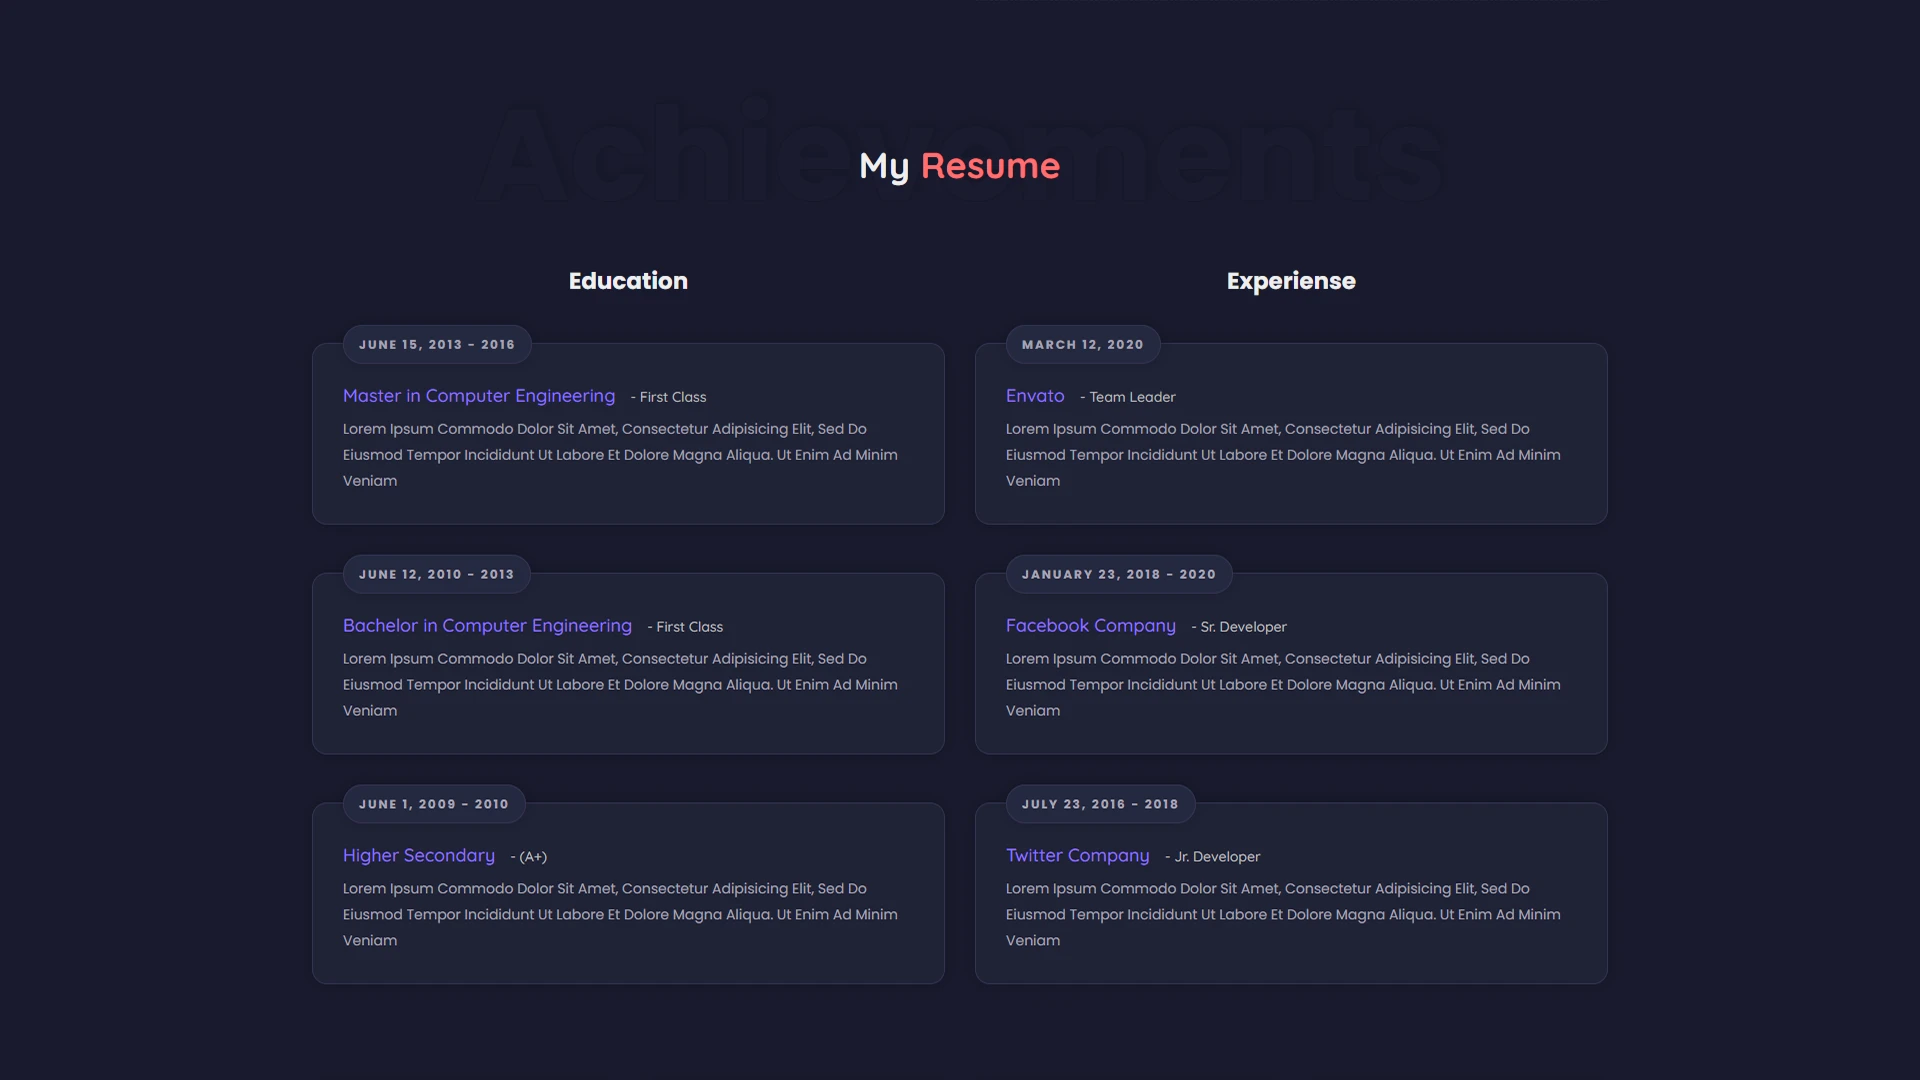1920x1080 pixels.
Task: Open the Facebook Company title
Action: (1091, 626)
